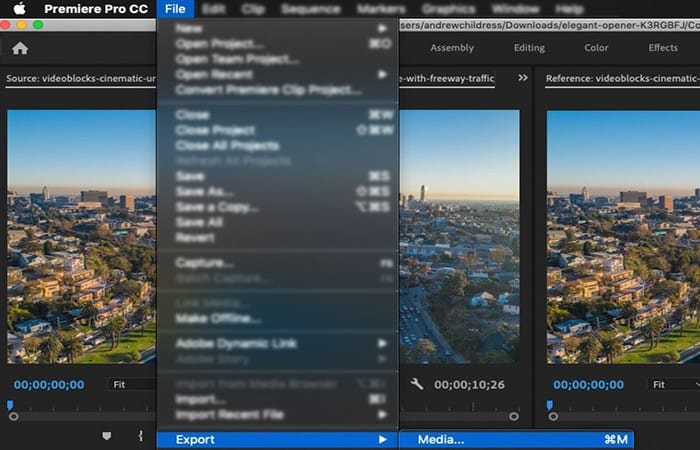This screenshot has height=450, width=700.
Task: Choose Convert Premiere Clip Project item
Action: coord(278,90)
